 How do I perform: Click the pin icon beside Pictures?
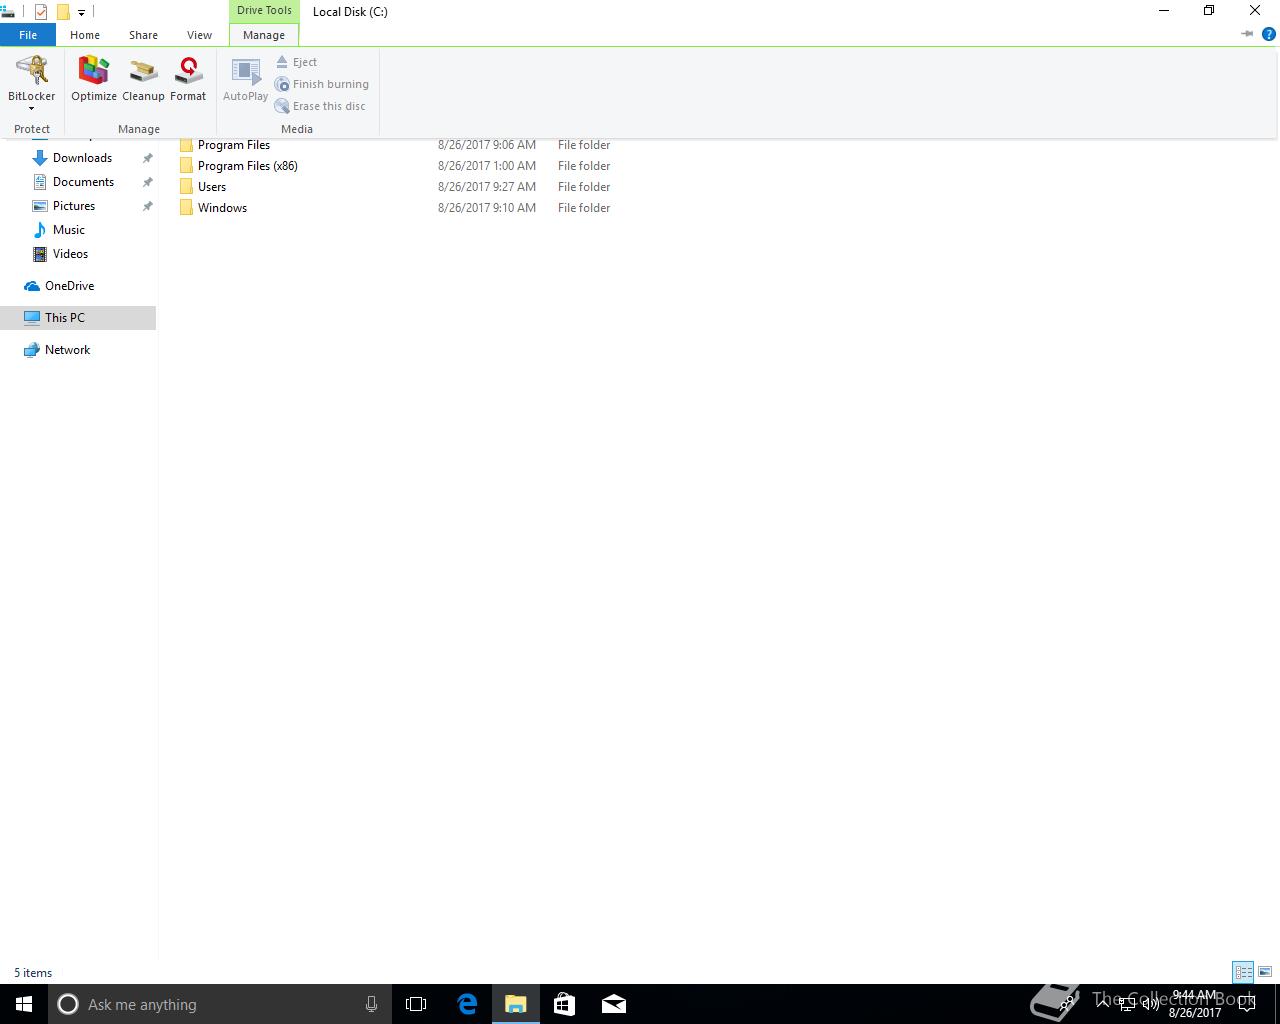pyautogui.click(x=147, y=206)
